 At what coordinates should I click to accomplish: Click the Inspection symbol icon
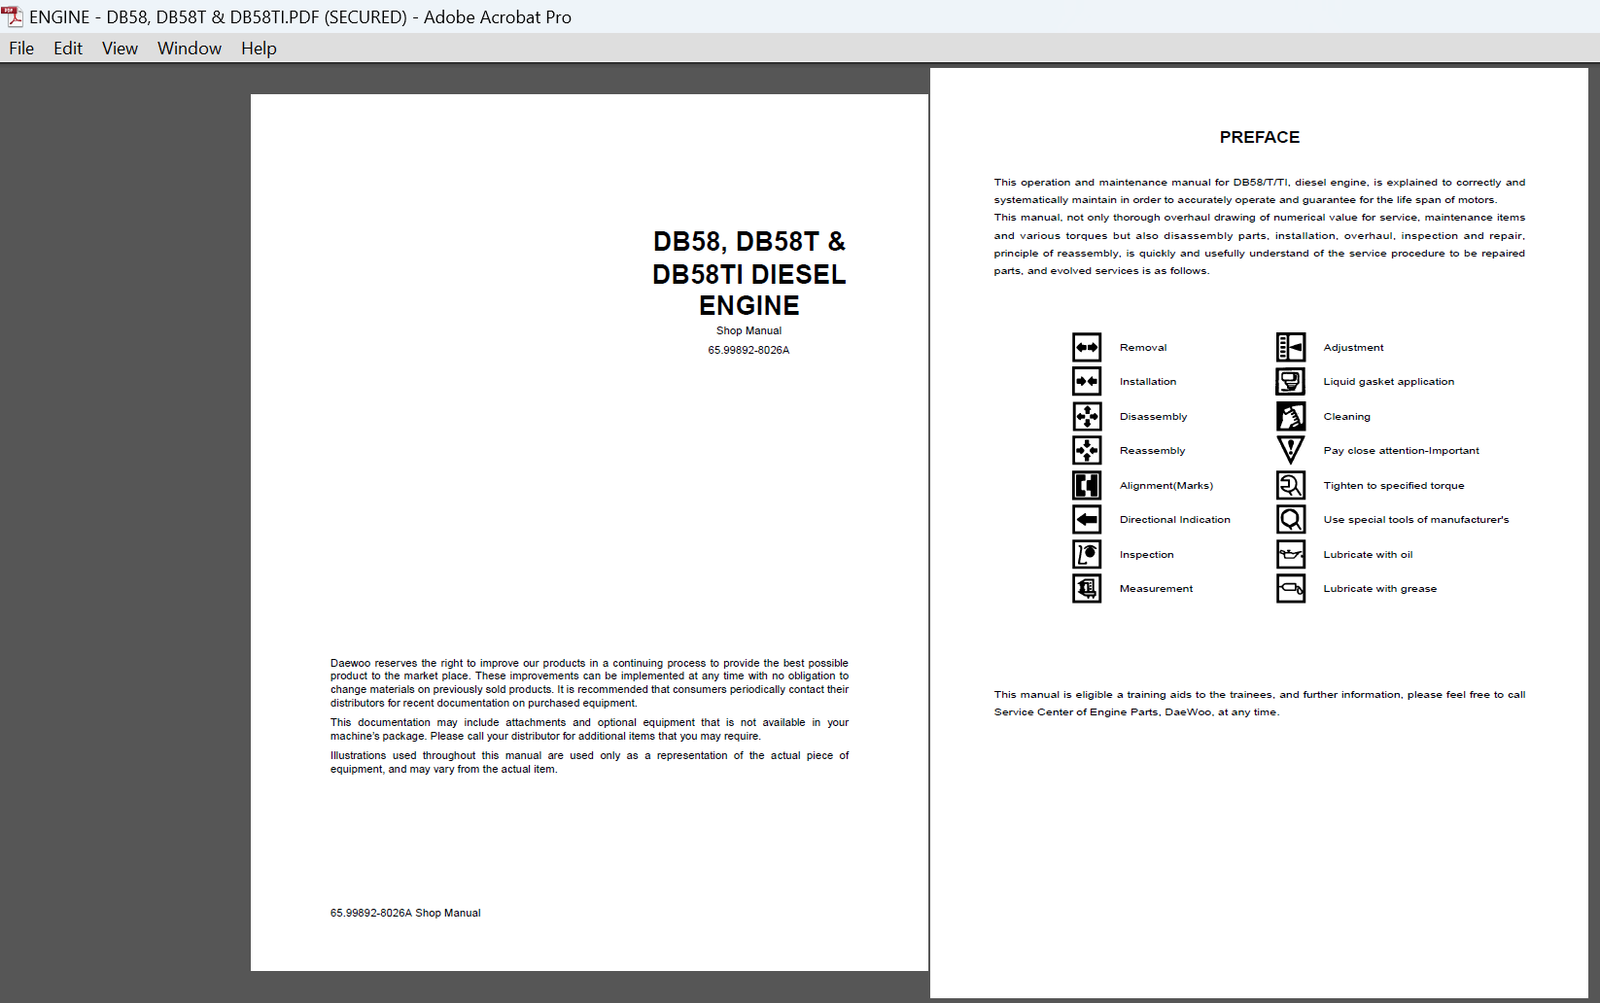1087,554
